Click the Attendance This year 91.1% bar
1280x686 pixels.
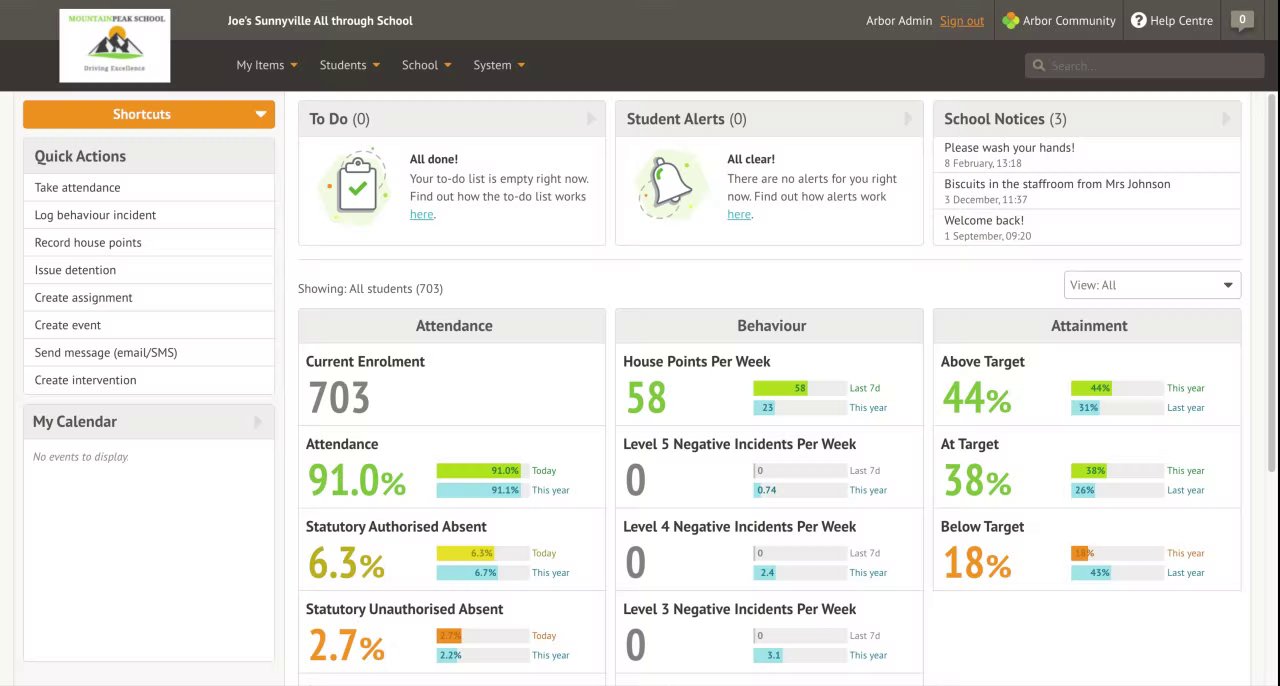point(482,491)
